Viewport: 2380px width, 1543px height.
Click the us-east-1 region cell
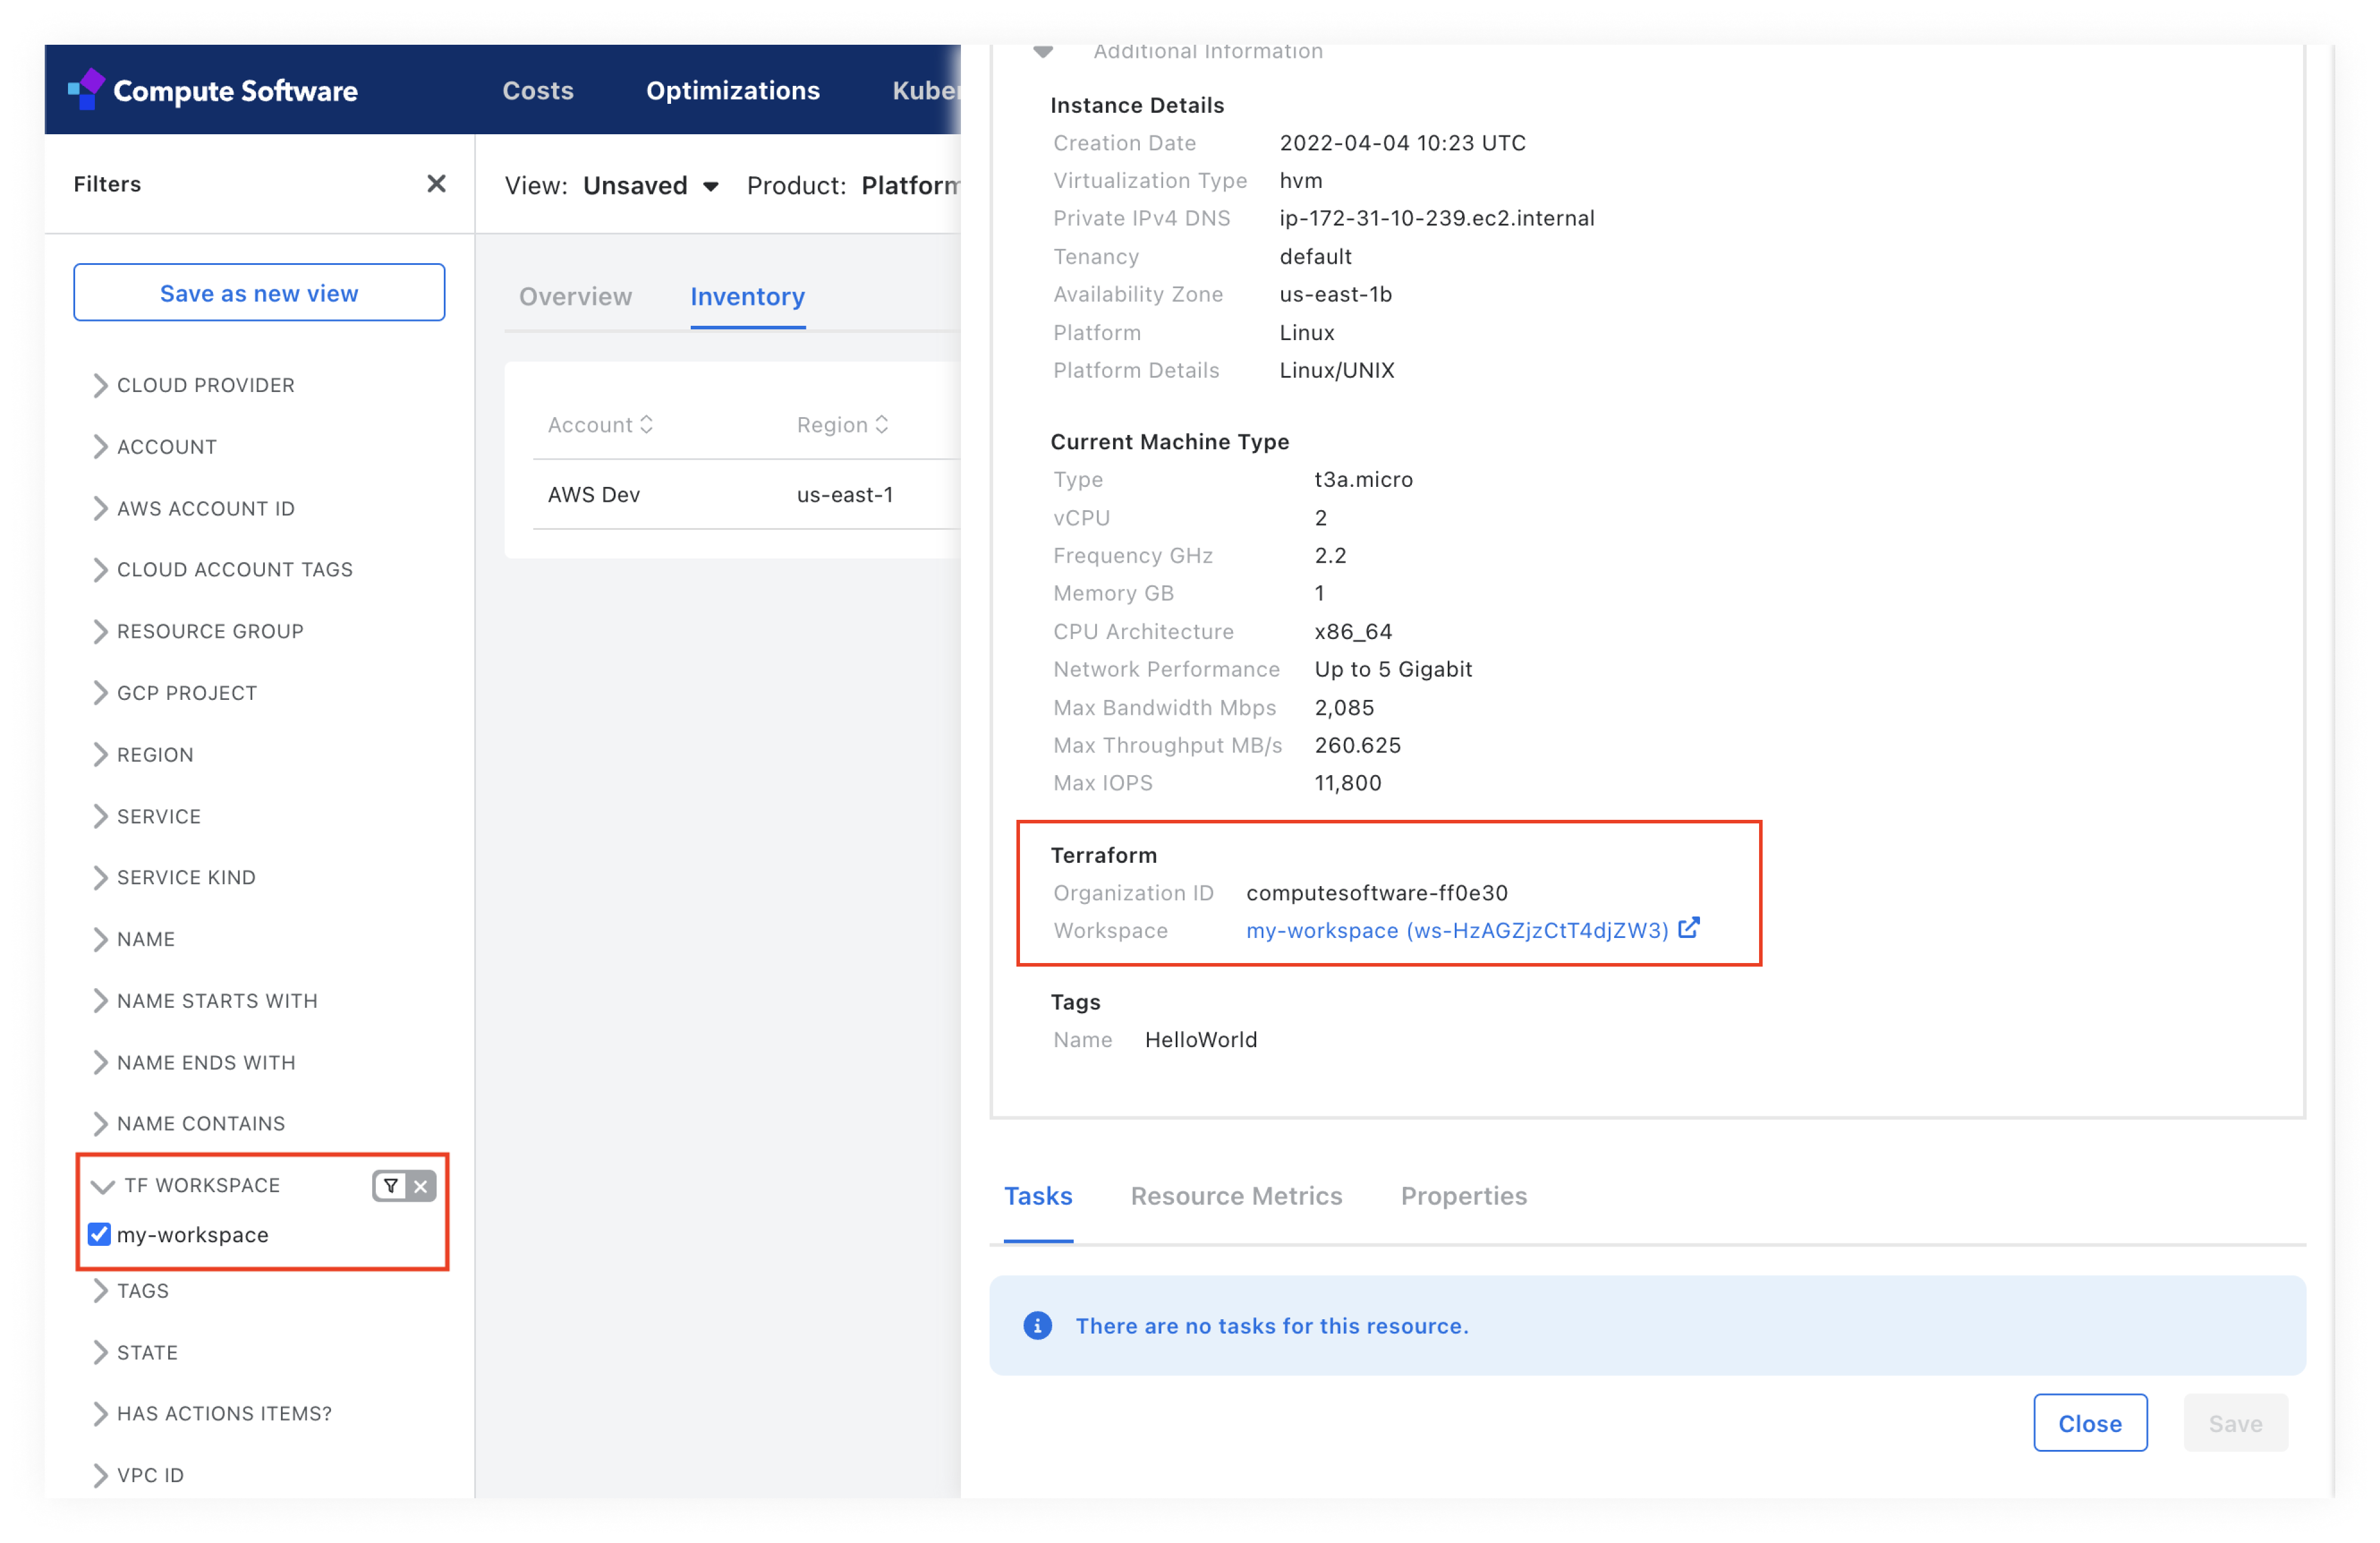(845, 495)
